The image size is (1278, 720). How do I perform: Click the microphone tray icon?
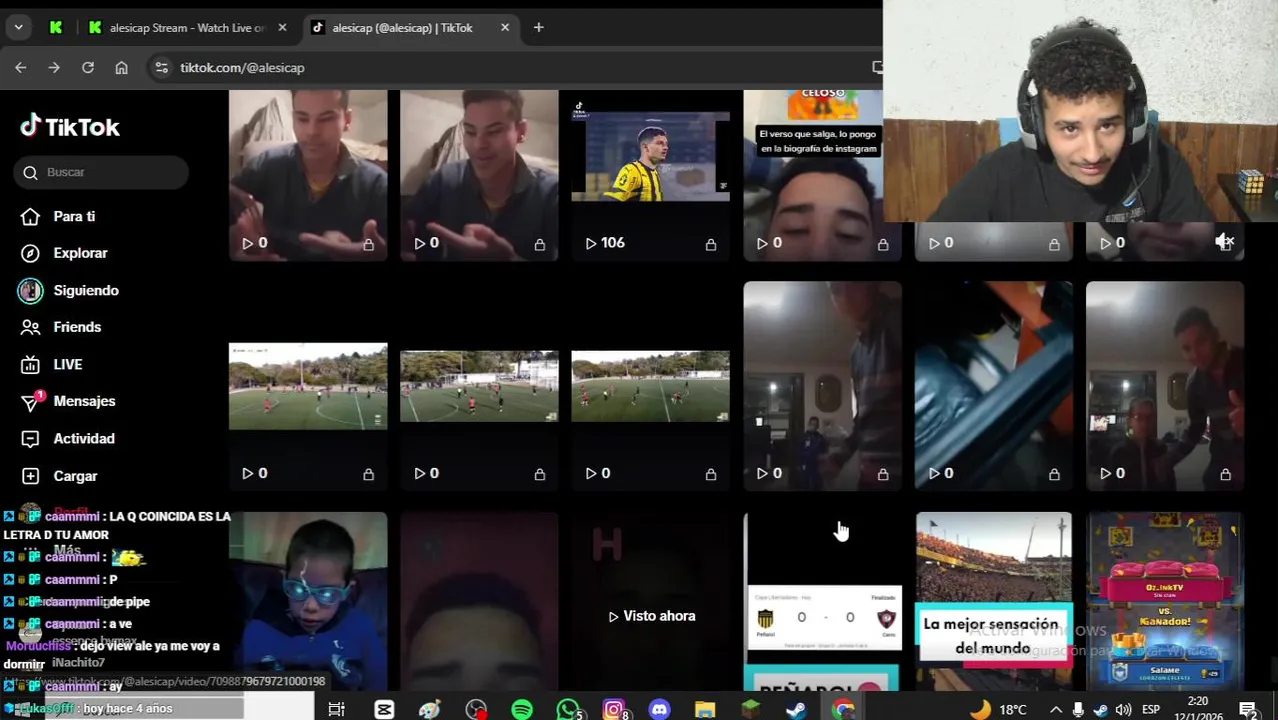click(x=1078, y=709)
